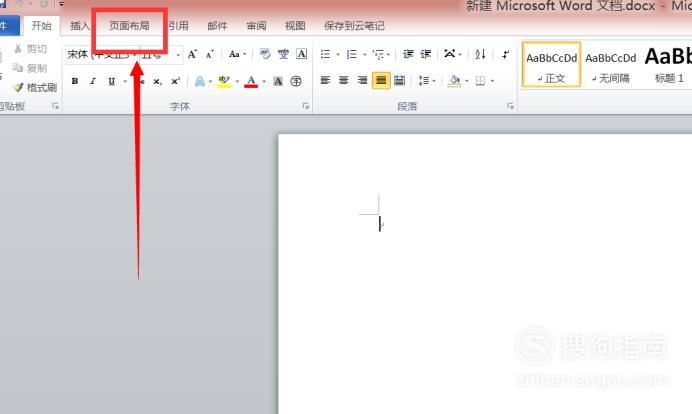Image resolution: width=692 pixels, height=414 pixels.
Task: Apply red font color button
Action: 251,81
